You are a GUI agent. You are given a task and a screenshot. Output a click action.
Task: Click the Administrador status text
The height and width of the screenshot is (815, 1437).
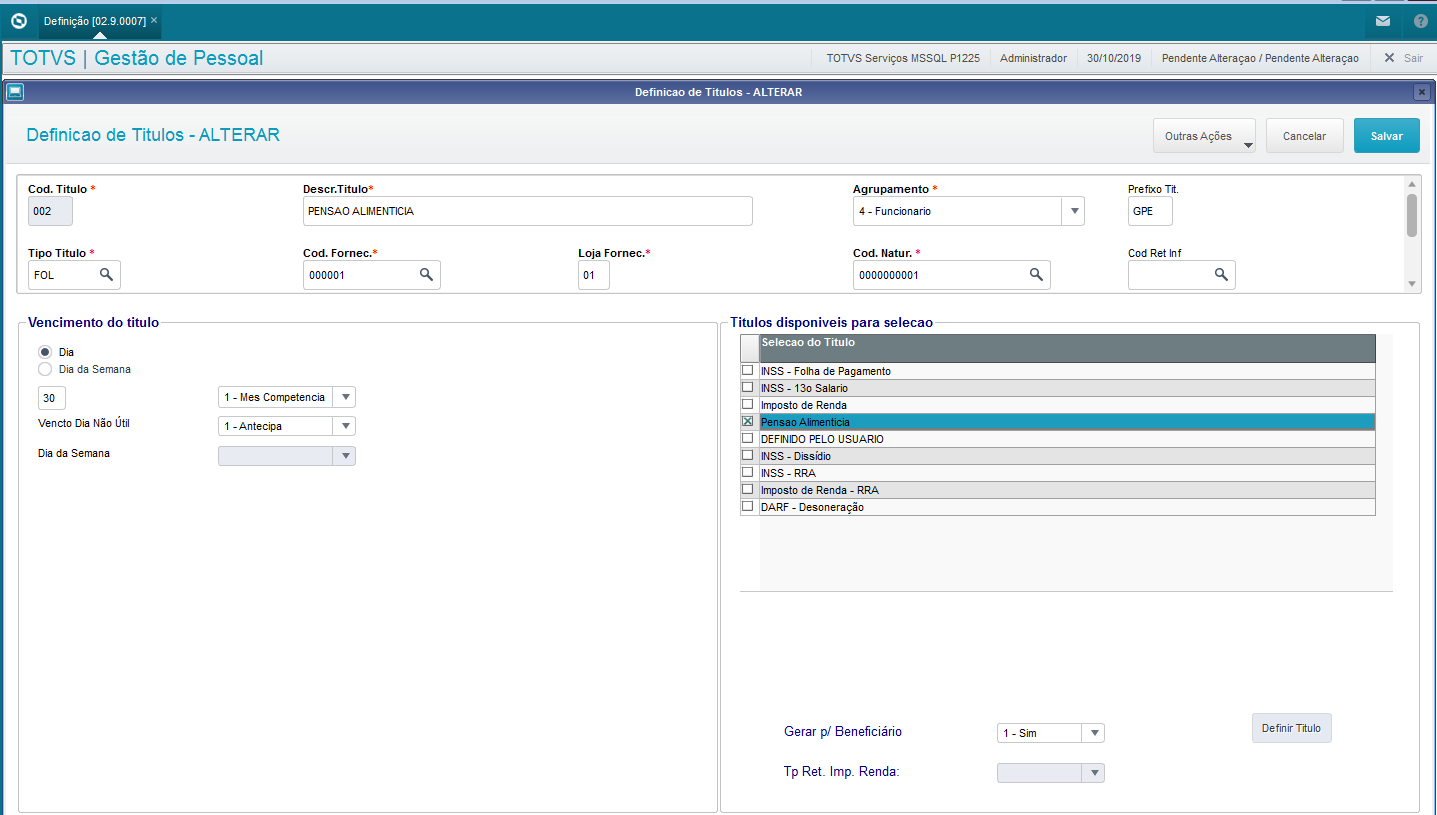1033,58
